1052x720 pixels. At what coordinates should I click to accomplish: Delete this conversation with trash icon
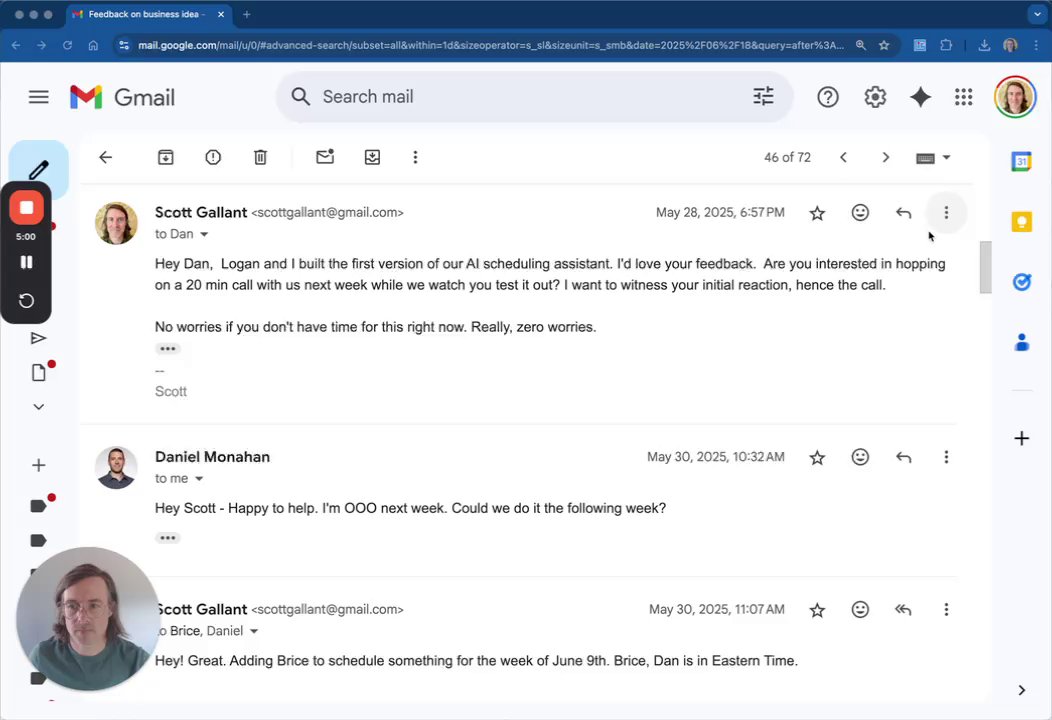coord(260,157)
